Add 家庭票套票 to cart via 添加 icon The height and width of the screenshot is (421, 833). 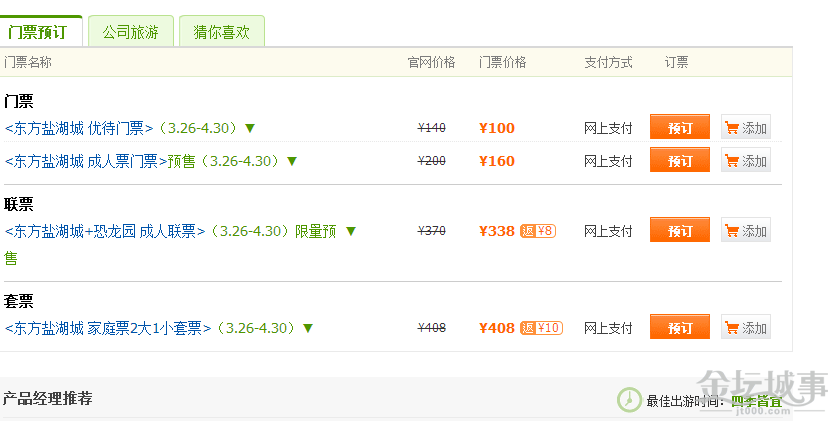pos(745,327)
